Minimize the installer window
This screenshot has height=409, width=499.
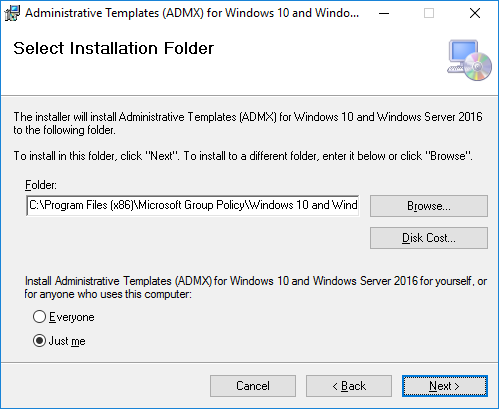point(384,13)
